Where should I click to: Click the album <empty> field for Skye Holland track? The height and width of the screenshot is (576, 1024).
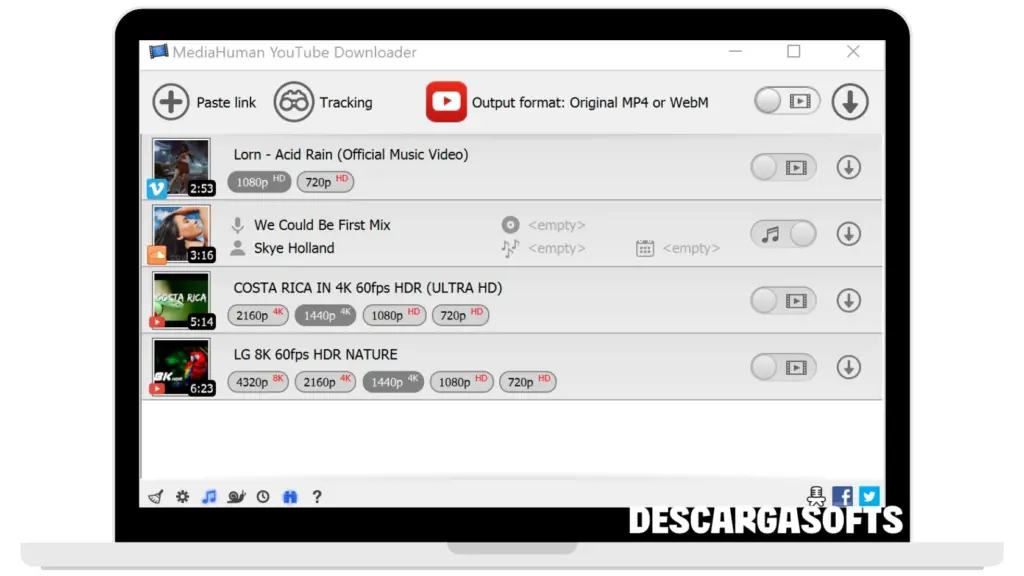pyautogui.click(x=556, y=225)
